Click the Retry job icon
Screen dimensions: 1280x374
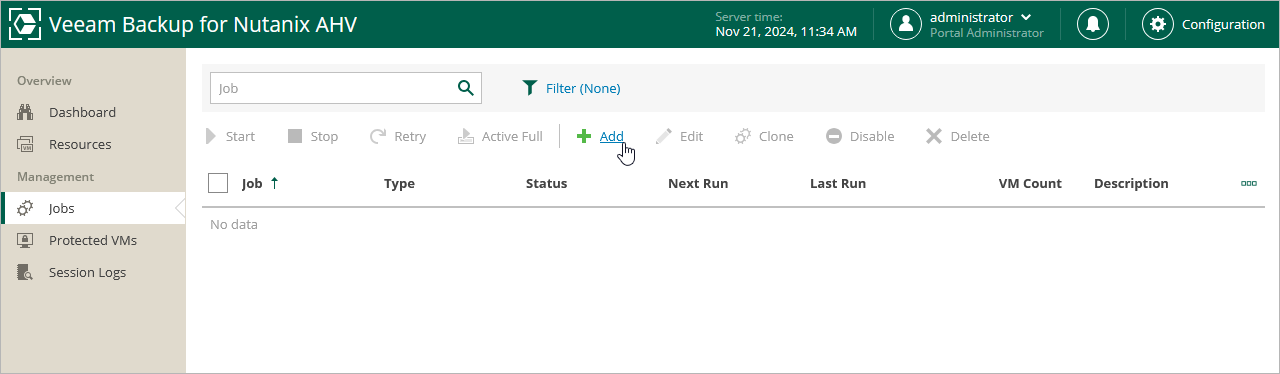(378, 136)
